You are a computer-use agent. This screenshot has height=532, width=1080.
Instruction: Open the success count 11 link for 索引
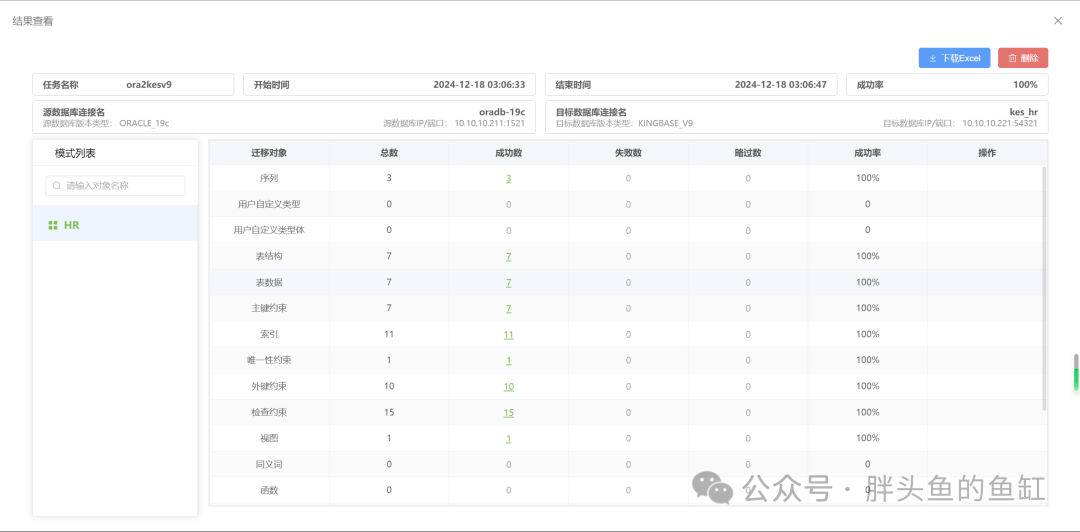tap(508, 334)
